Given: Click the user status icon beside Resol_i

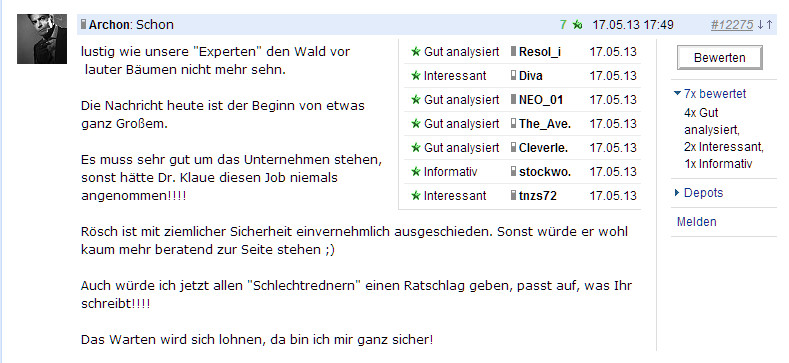Looking at the screenshot, I should point(513,51).
